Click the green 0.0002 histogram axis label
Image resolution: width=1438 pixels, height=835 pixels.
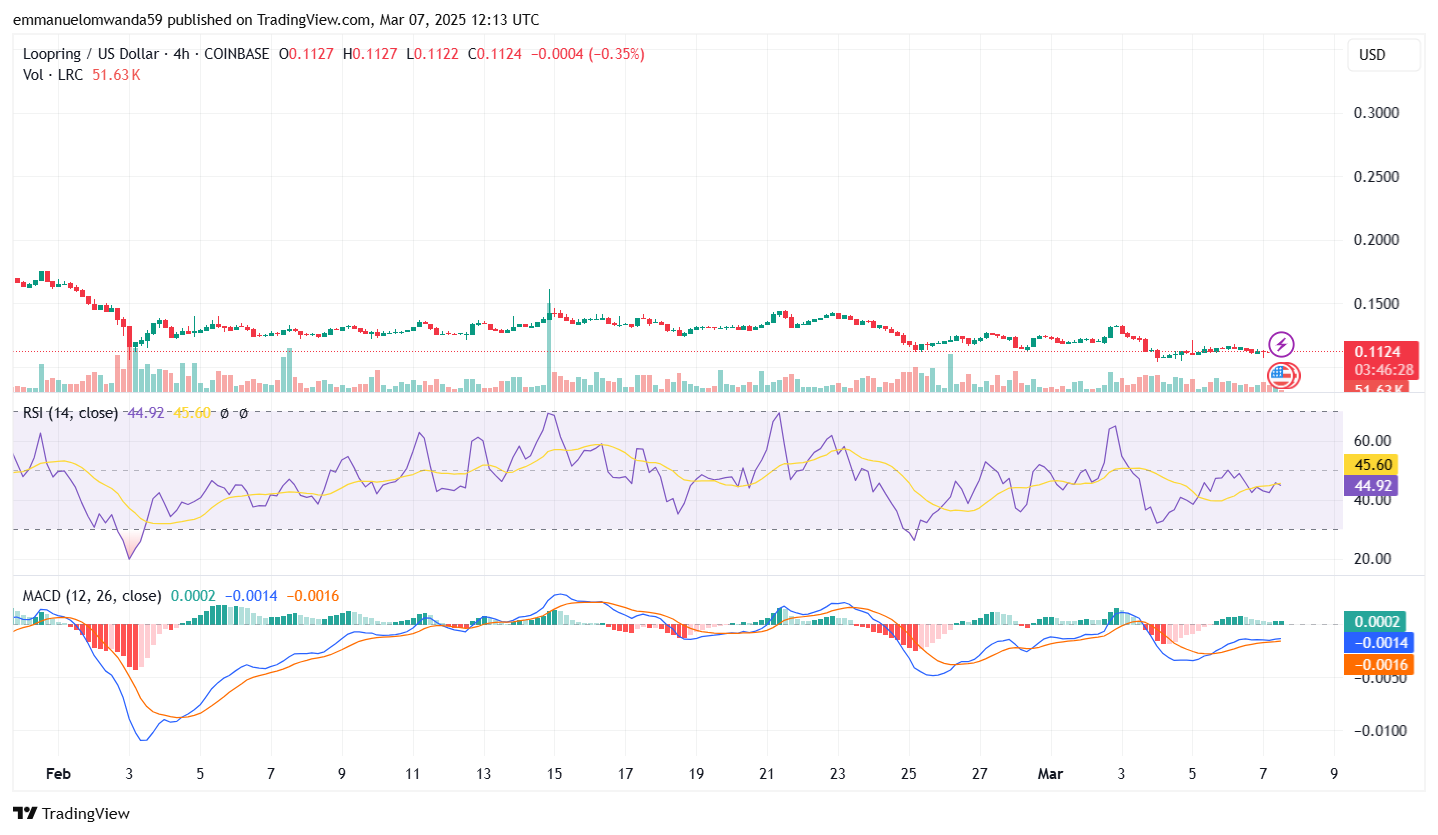pyautogui.click(x=1376, y=621)
